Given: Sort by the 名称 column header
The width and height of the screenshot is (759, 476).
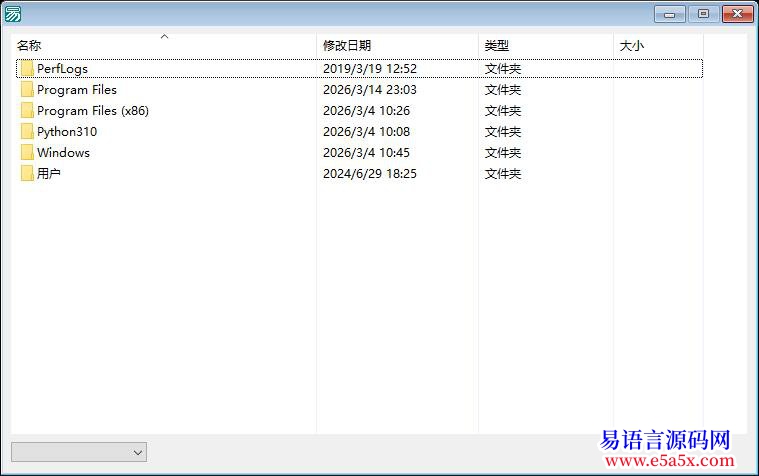Looking at the screenshot, I should 164,46.
